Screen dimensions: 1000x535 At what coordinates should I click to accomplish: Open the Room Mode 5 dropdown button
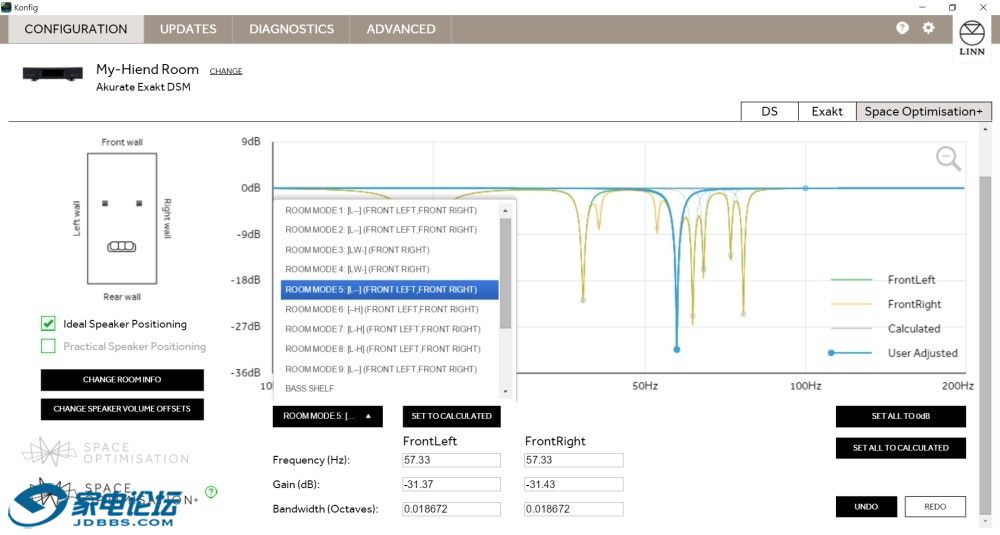pyautogui.click(x=327, y=416)
